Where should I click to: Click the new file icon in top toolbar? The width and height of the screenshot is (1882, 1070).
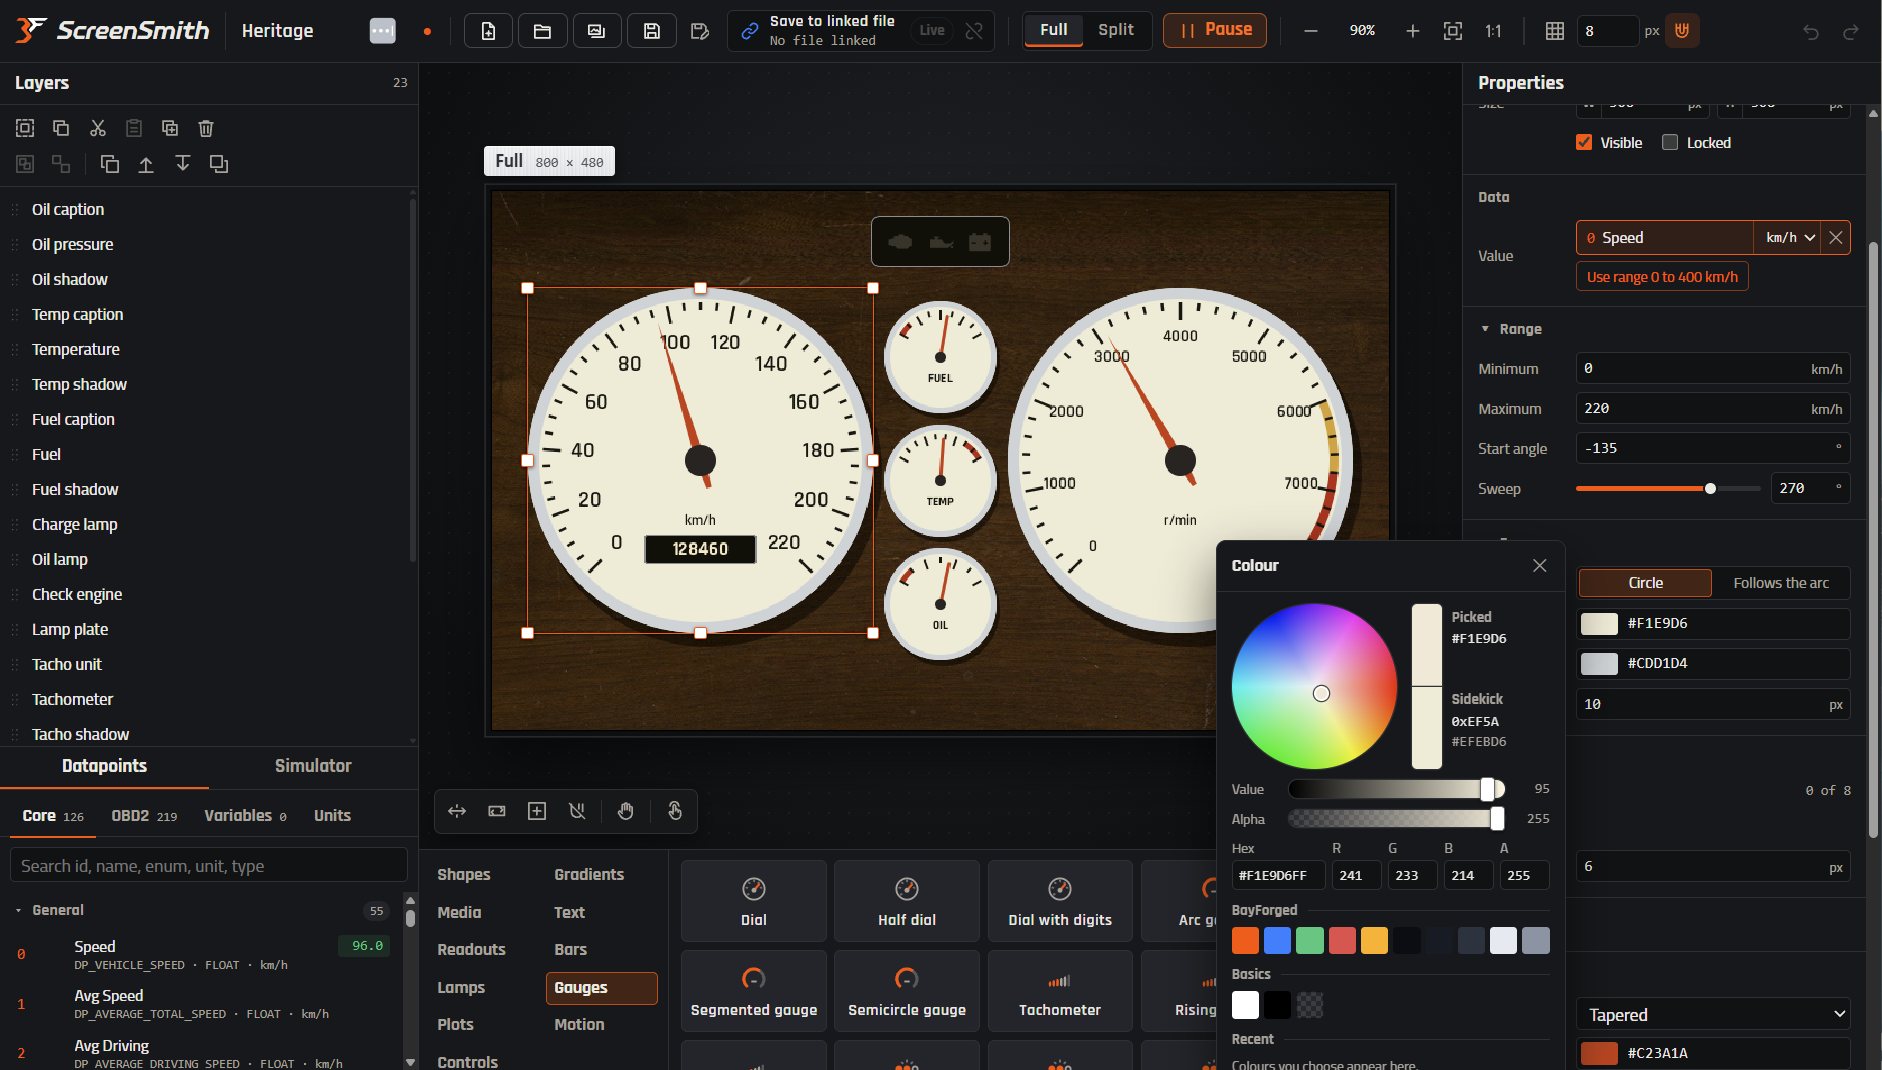(x=488, y=31)
